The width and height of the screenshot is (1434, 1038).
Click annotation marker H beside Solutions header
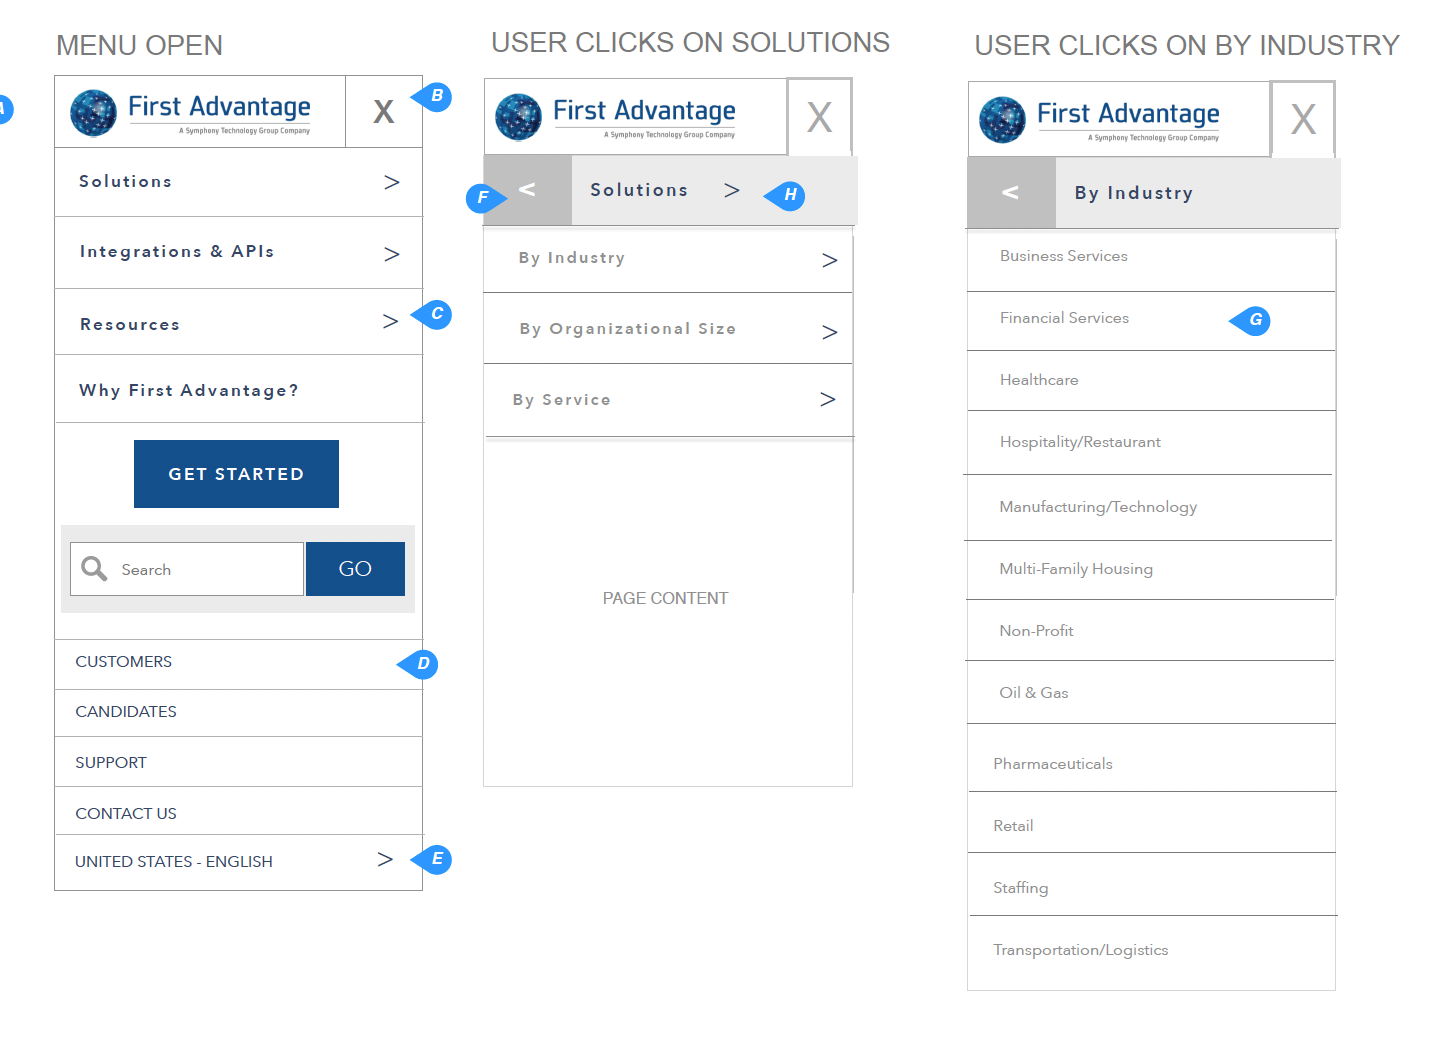pos(788,195)
